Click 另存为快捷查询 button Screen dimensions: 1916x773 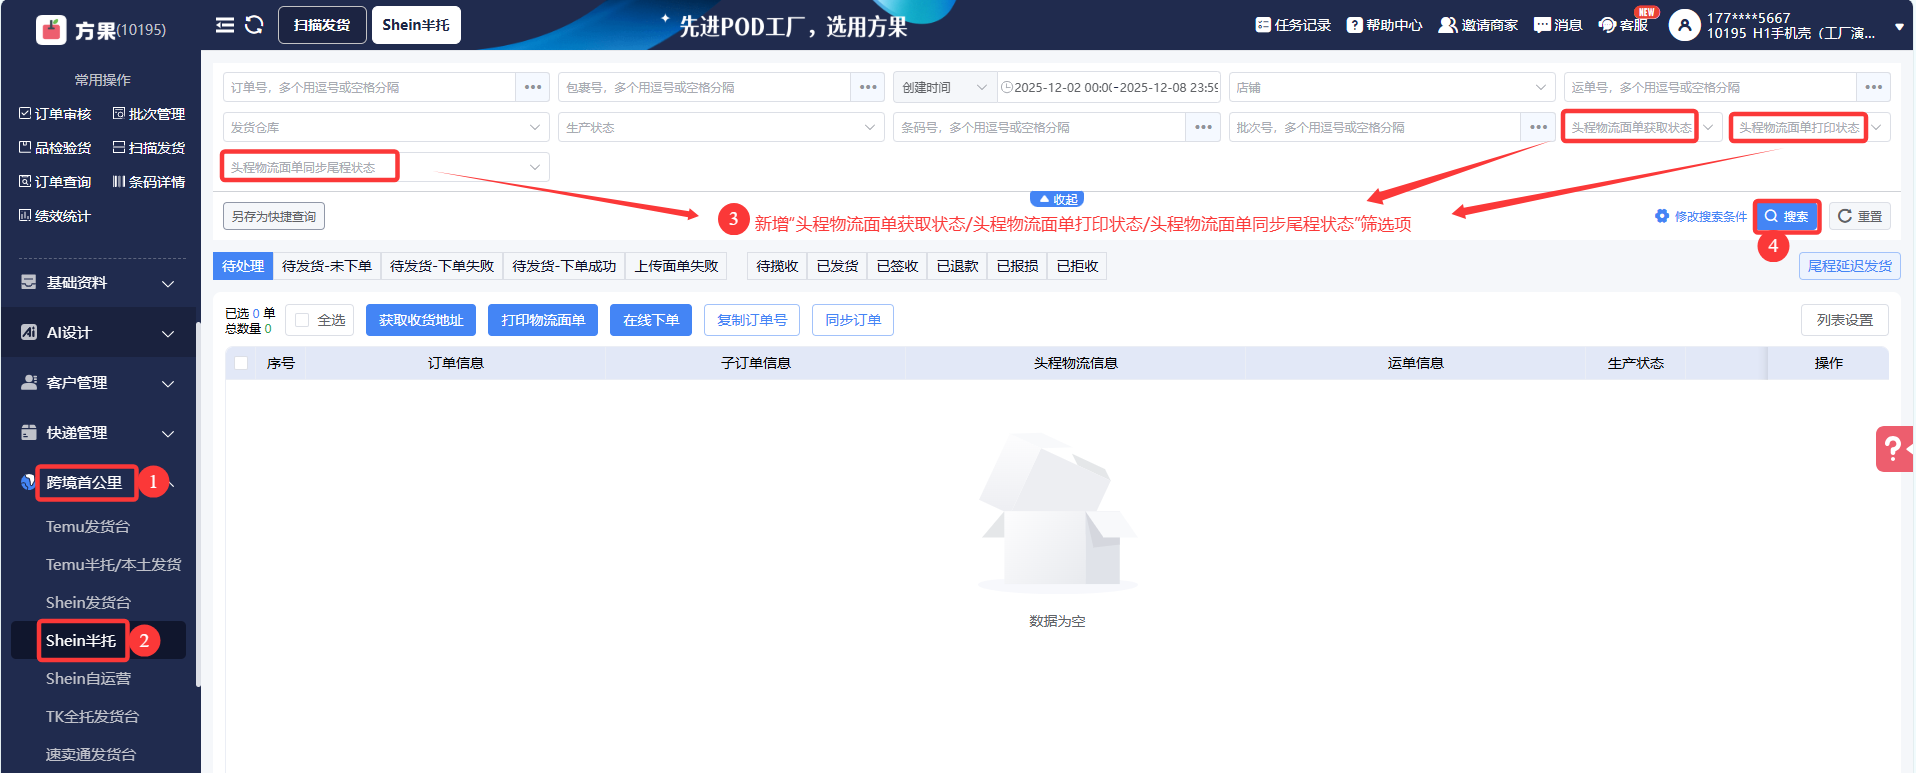[274, 216]
